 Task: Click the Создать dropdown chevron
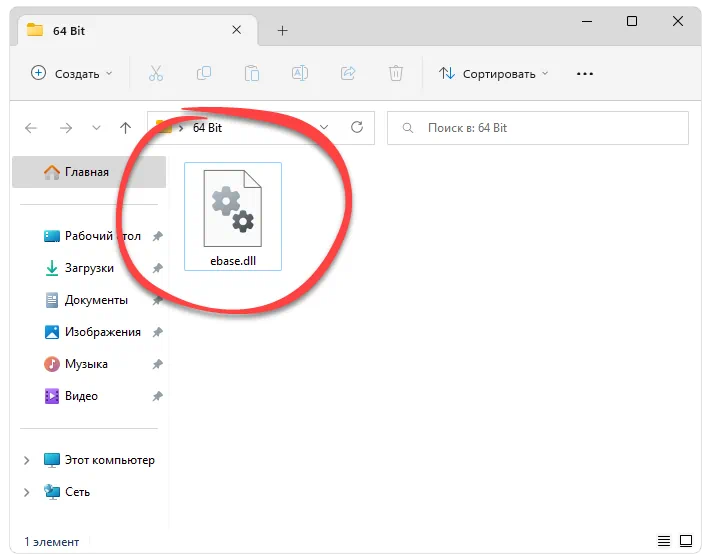point(109,73)
